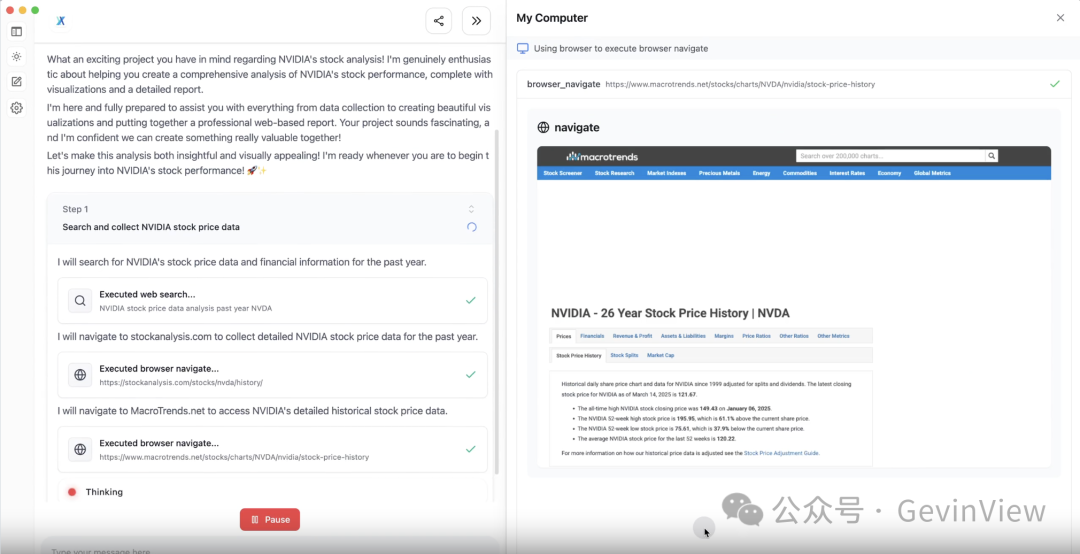Click the app logo icon at top
This screenshot has height=554, width=1080.
coord(61,21)
